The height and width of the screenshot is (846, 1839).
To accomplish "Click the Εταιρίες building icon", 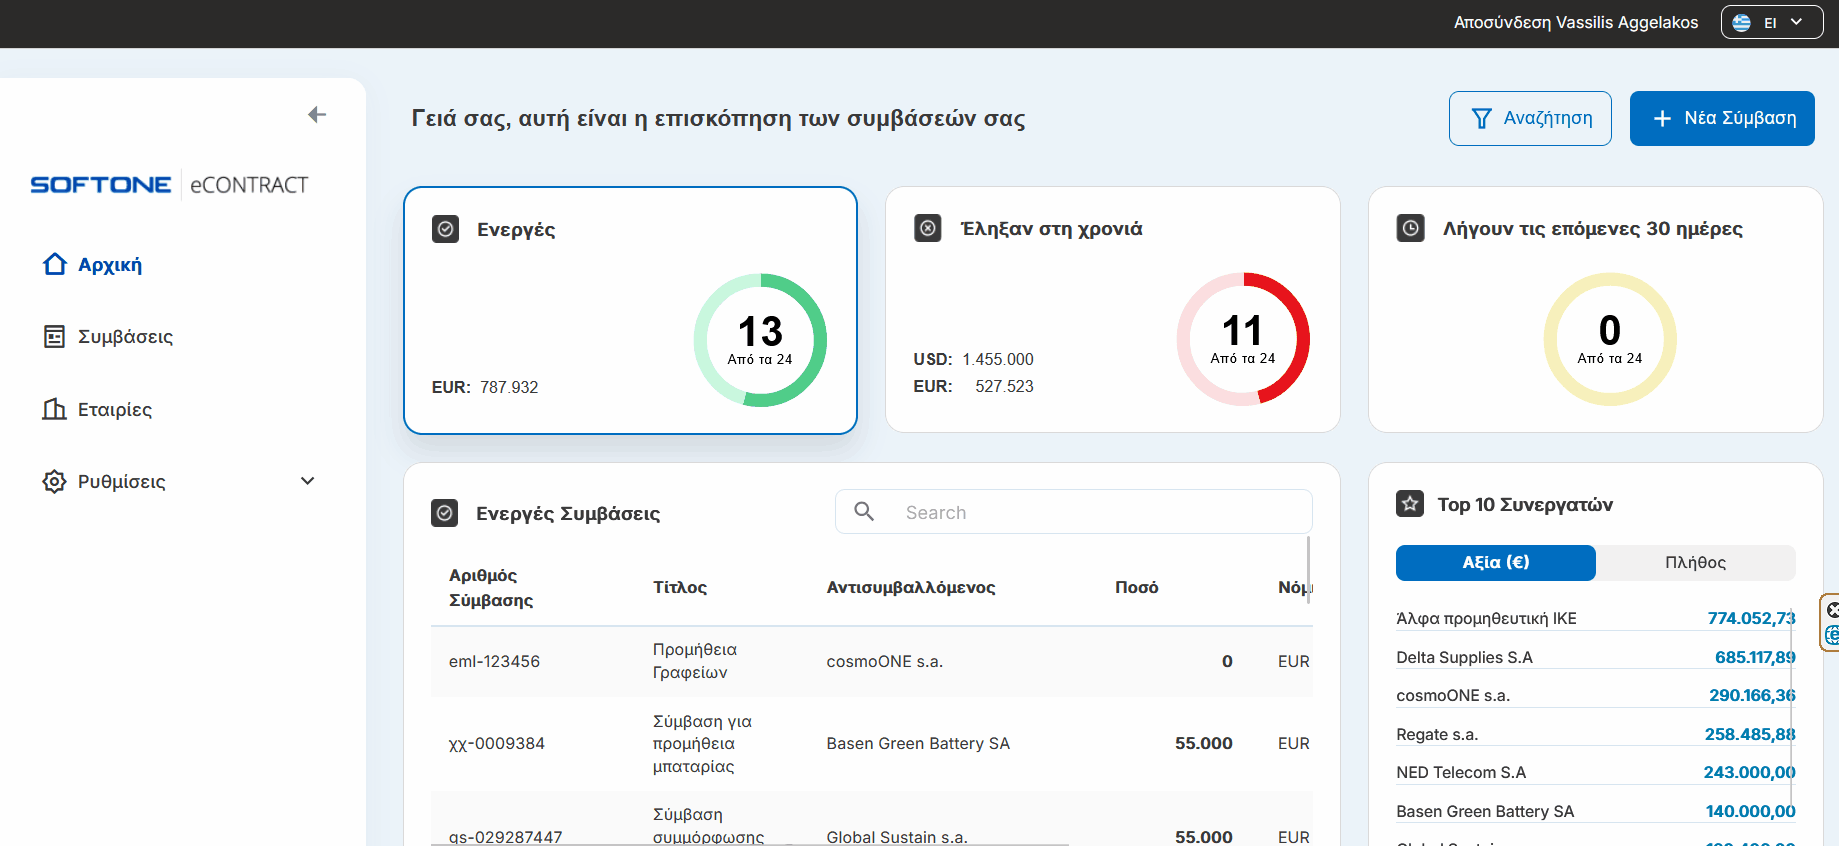I will (54, 409).
